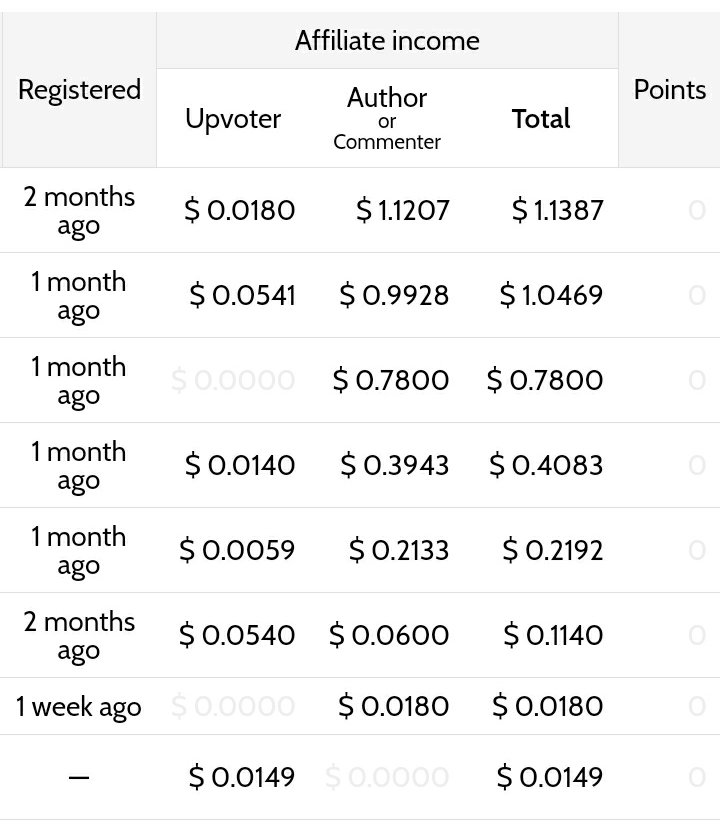
Task: Sort by the Registered column header
Action: pyautogui.click(x=80, y=89)
